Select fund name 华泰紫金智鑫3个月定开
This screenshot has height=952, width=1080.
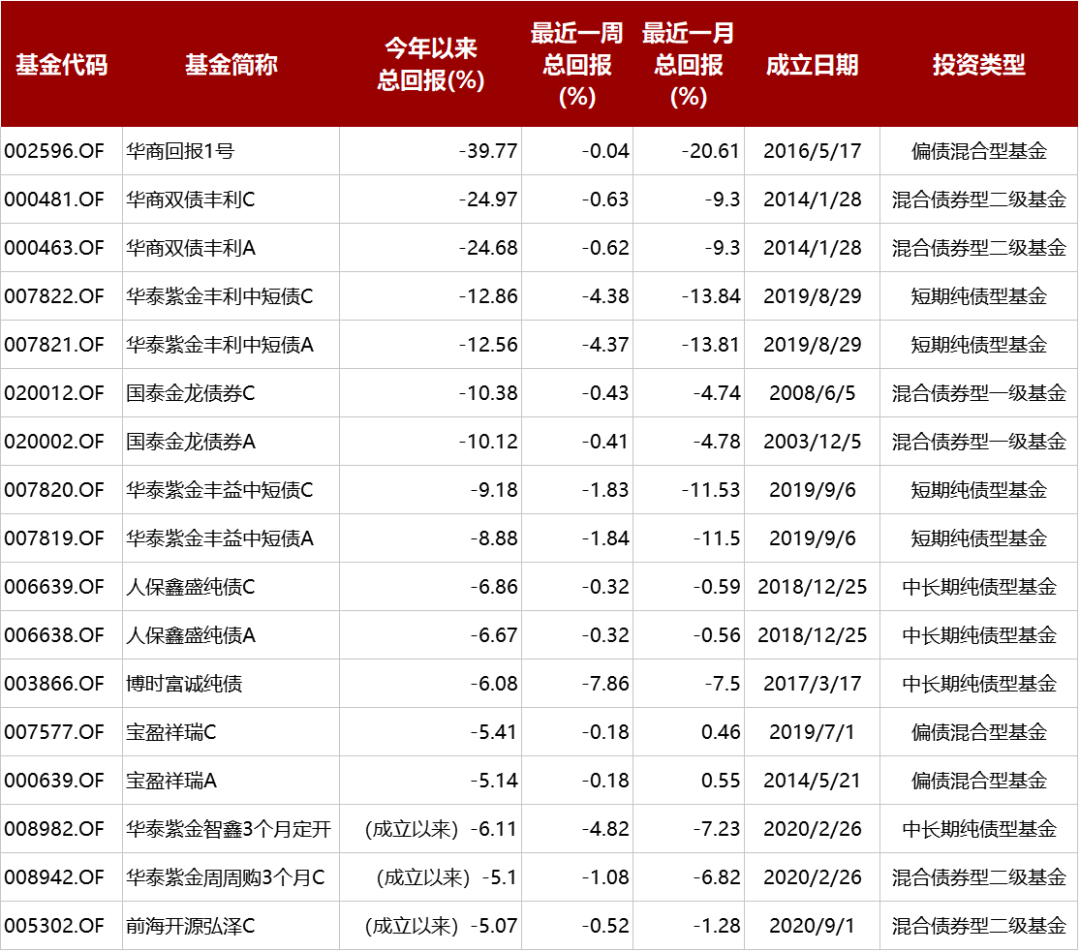229,828
